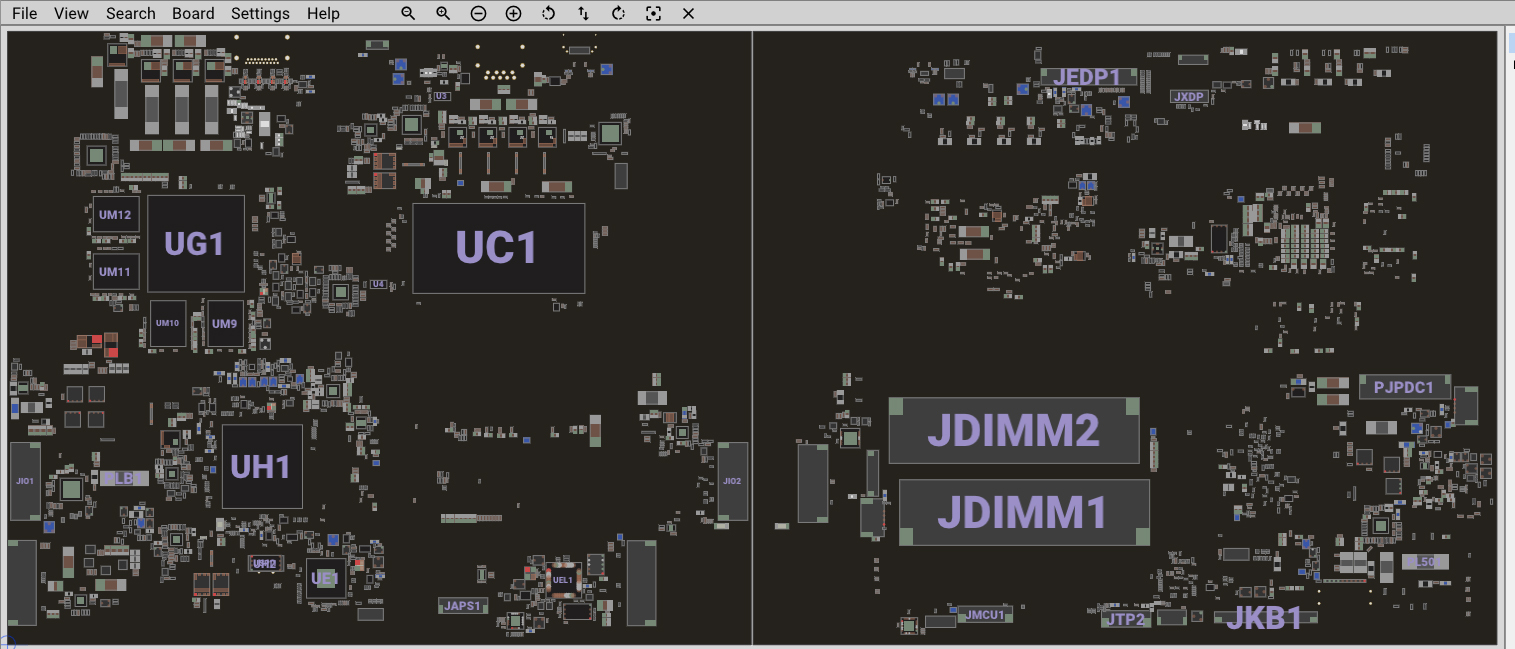Open the Settings menu

pyautogui.click(x=260, y=14)
